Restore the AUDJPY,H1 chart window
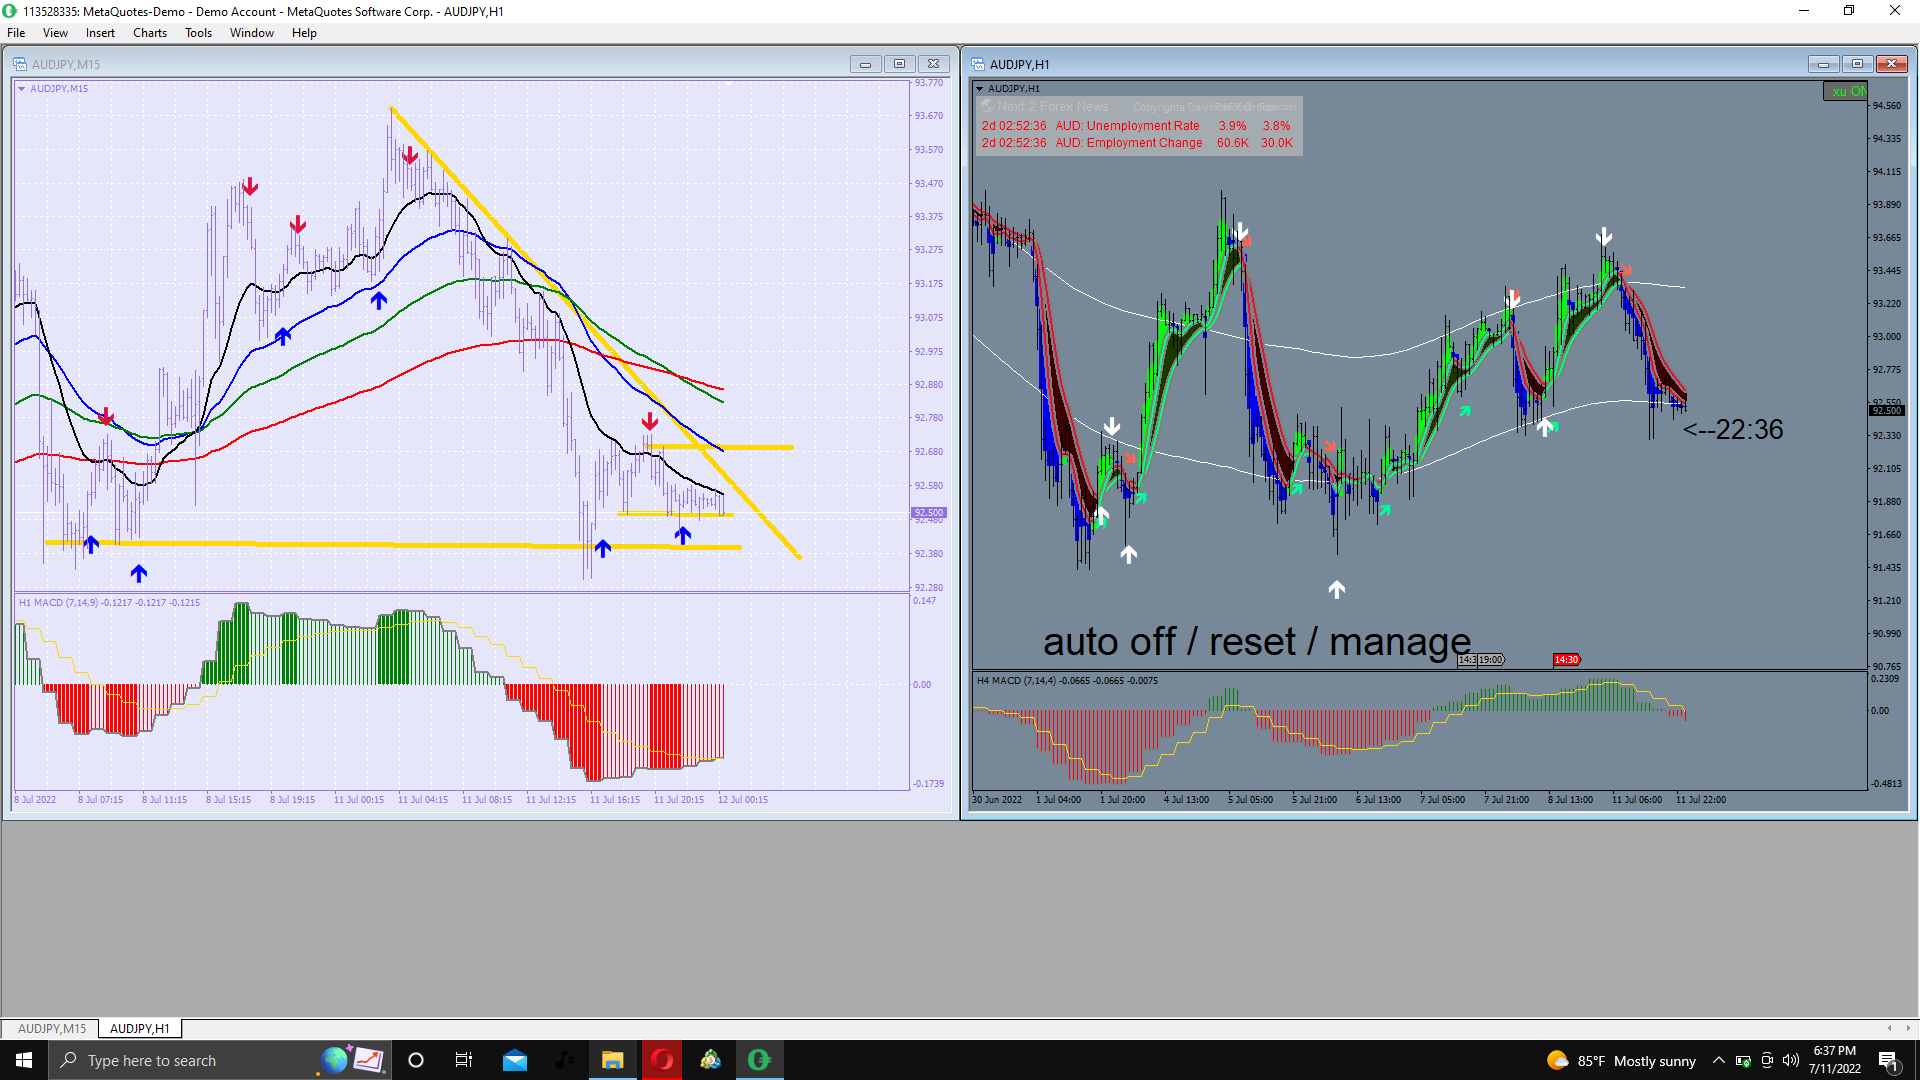Screen dimensions: 1920x1080 [x=1857, y=64]
